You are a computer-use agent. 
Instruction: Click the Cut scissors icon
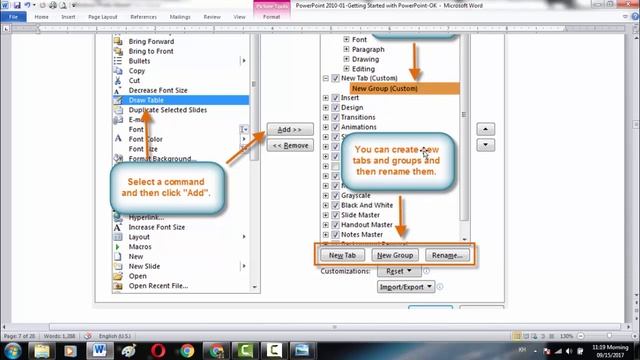(x=118, y=80)
